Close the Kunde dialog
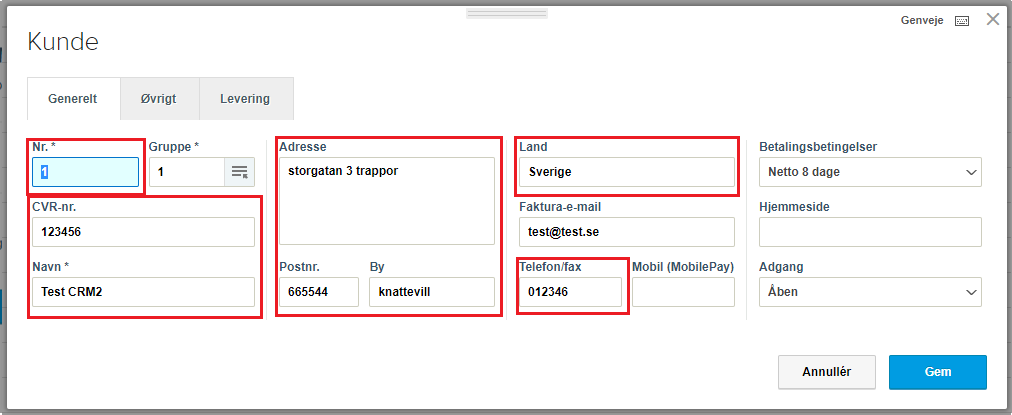Image resolution: width=1012 pixels, height=415 pixels. (x=993, y=19)
